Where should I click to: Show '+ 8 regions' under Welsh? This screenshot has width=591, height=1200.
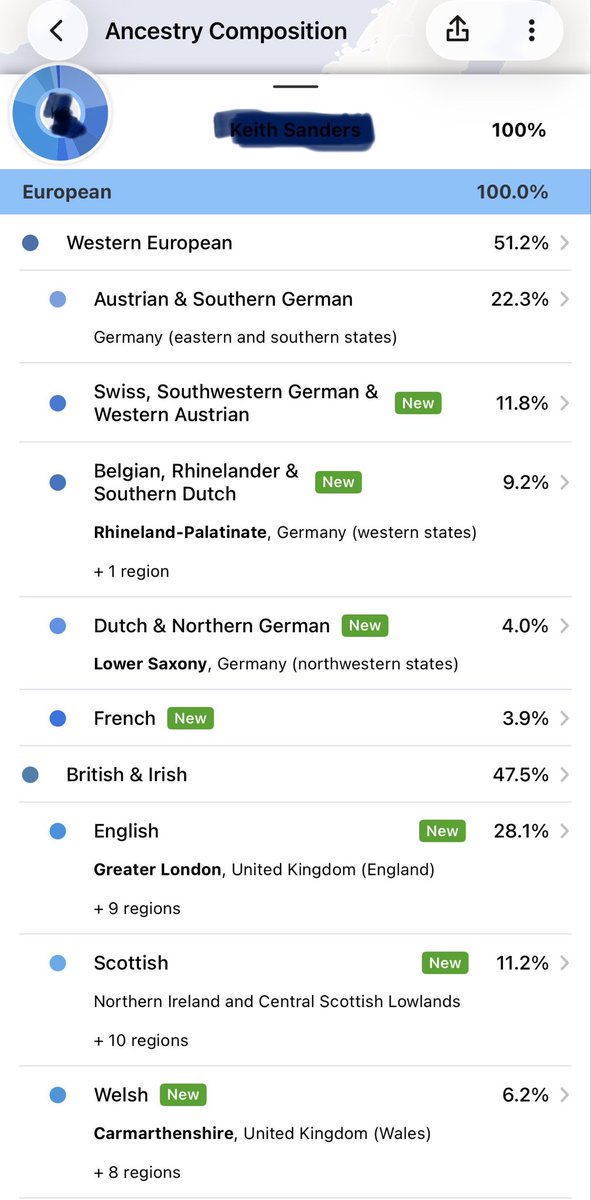click(x=137, y=1173)
